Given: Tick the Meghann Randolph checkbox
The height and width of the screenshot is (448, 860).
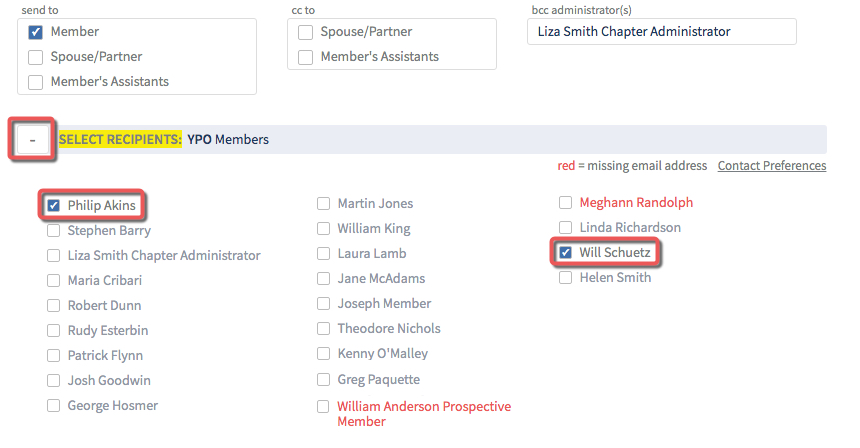Looking at the screenshot, I should click(x=565, y=203).
